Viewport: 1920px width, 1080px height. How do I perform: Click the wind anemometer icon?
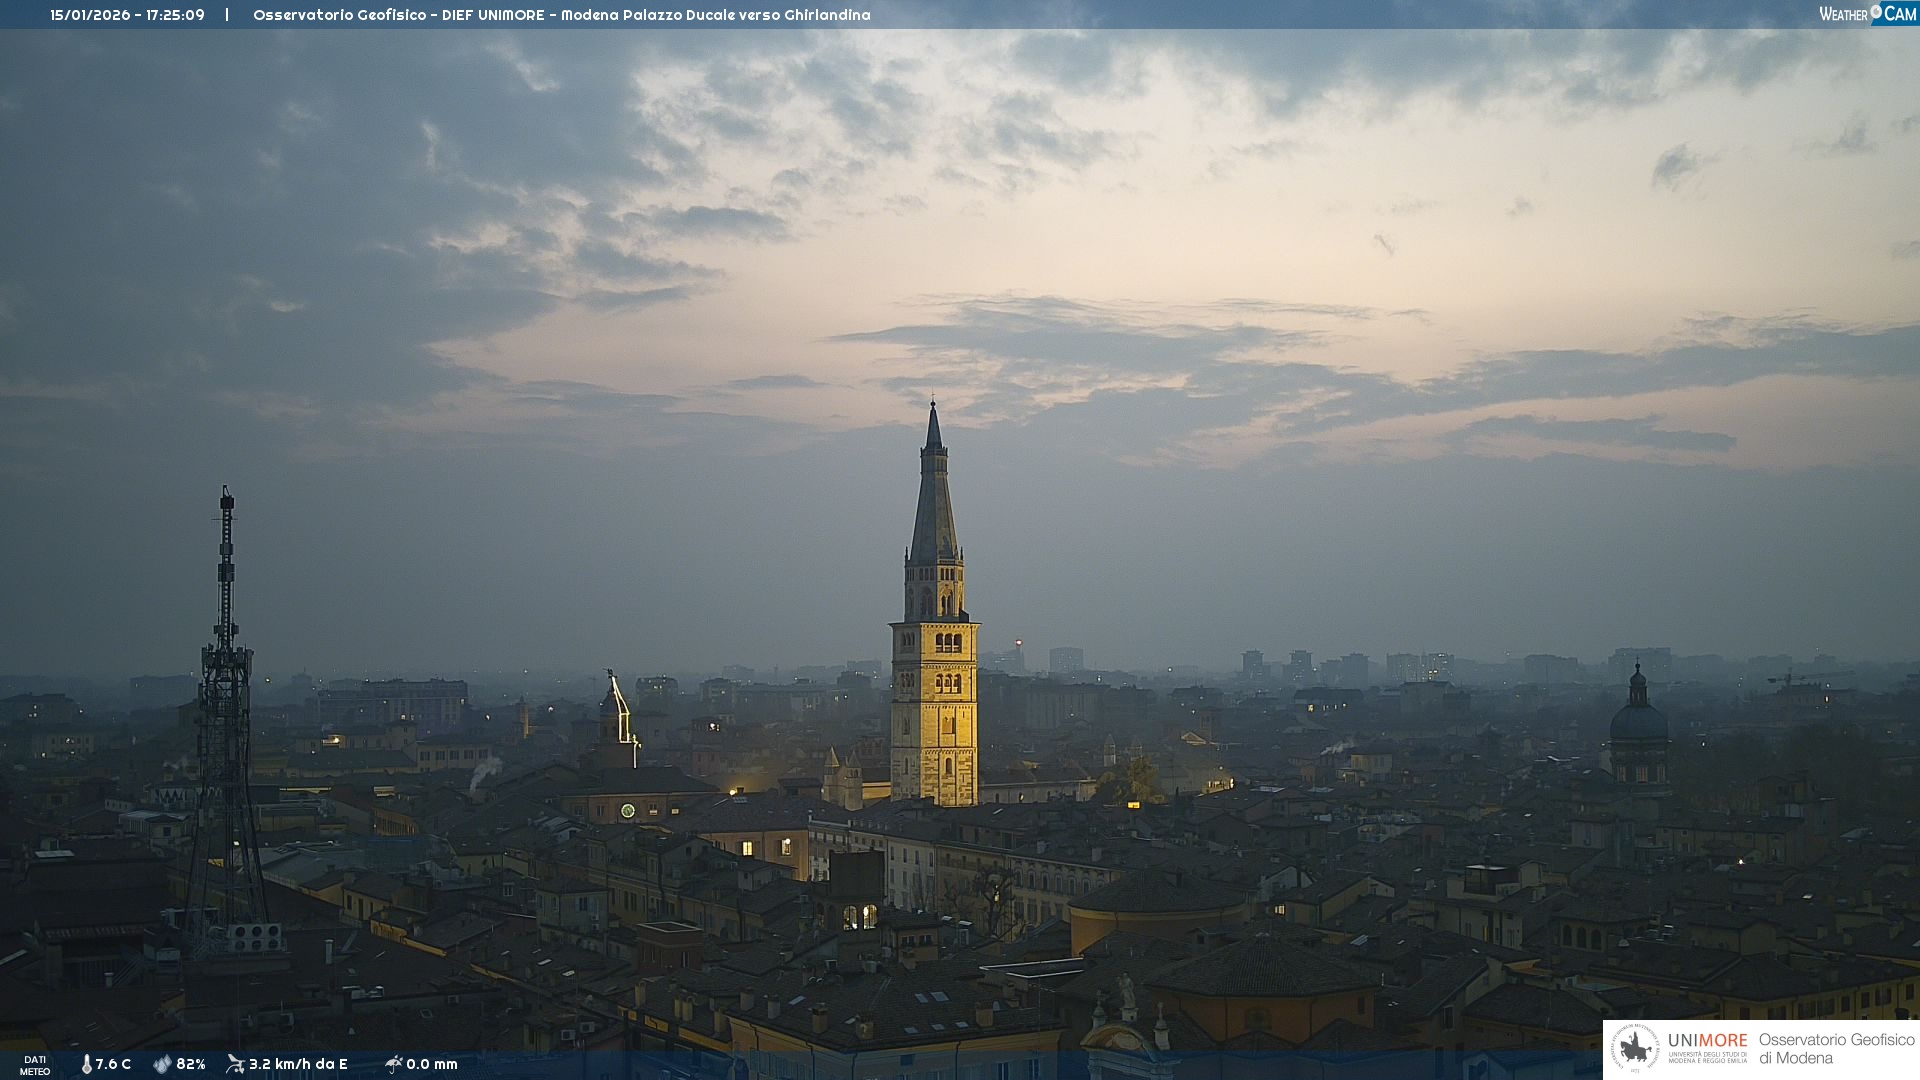[235, 1064]
